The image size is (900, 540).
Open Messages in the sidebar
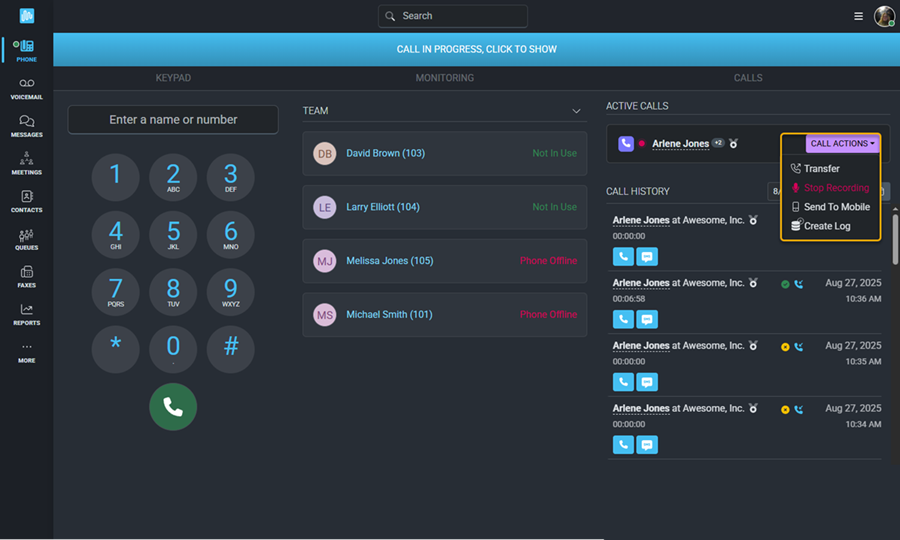(x=26, y=126)
